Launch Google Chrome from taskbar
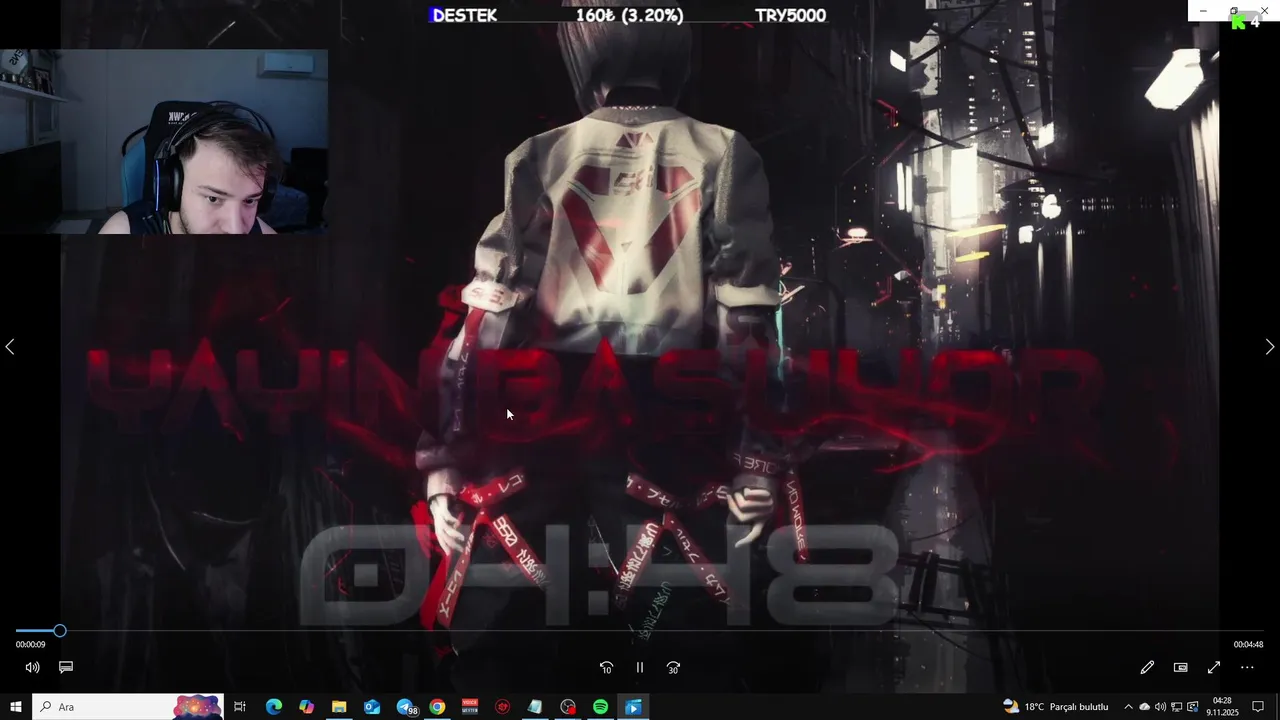Viewport: 1280px width, 720px height. (x=437, y=707)
